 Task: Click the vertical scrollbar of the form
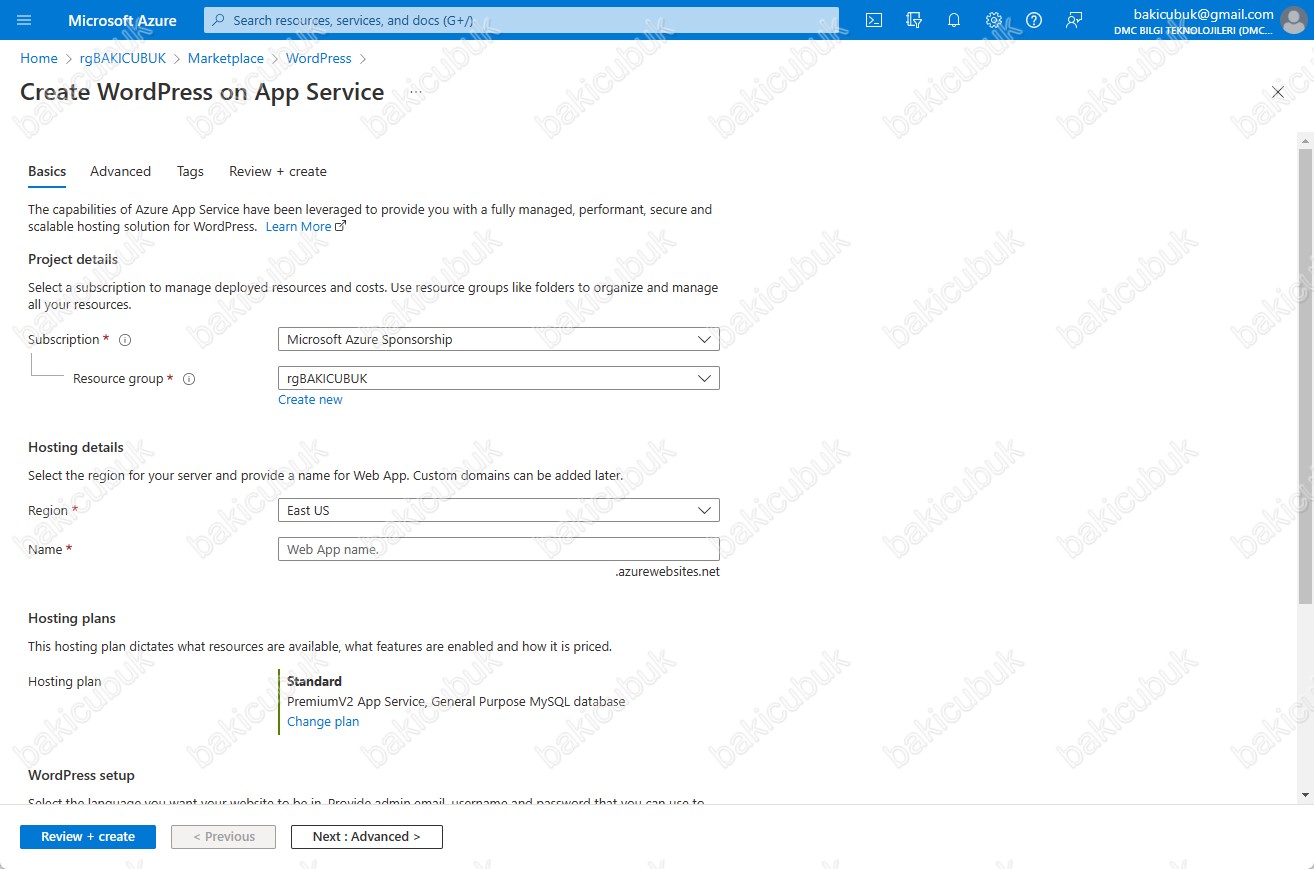(1305, 375)
